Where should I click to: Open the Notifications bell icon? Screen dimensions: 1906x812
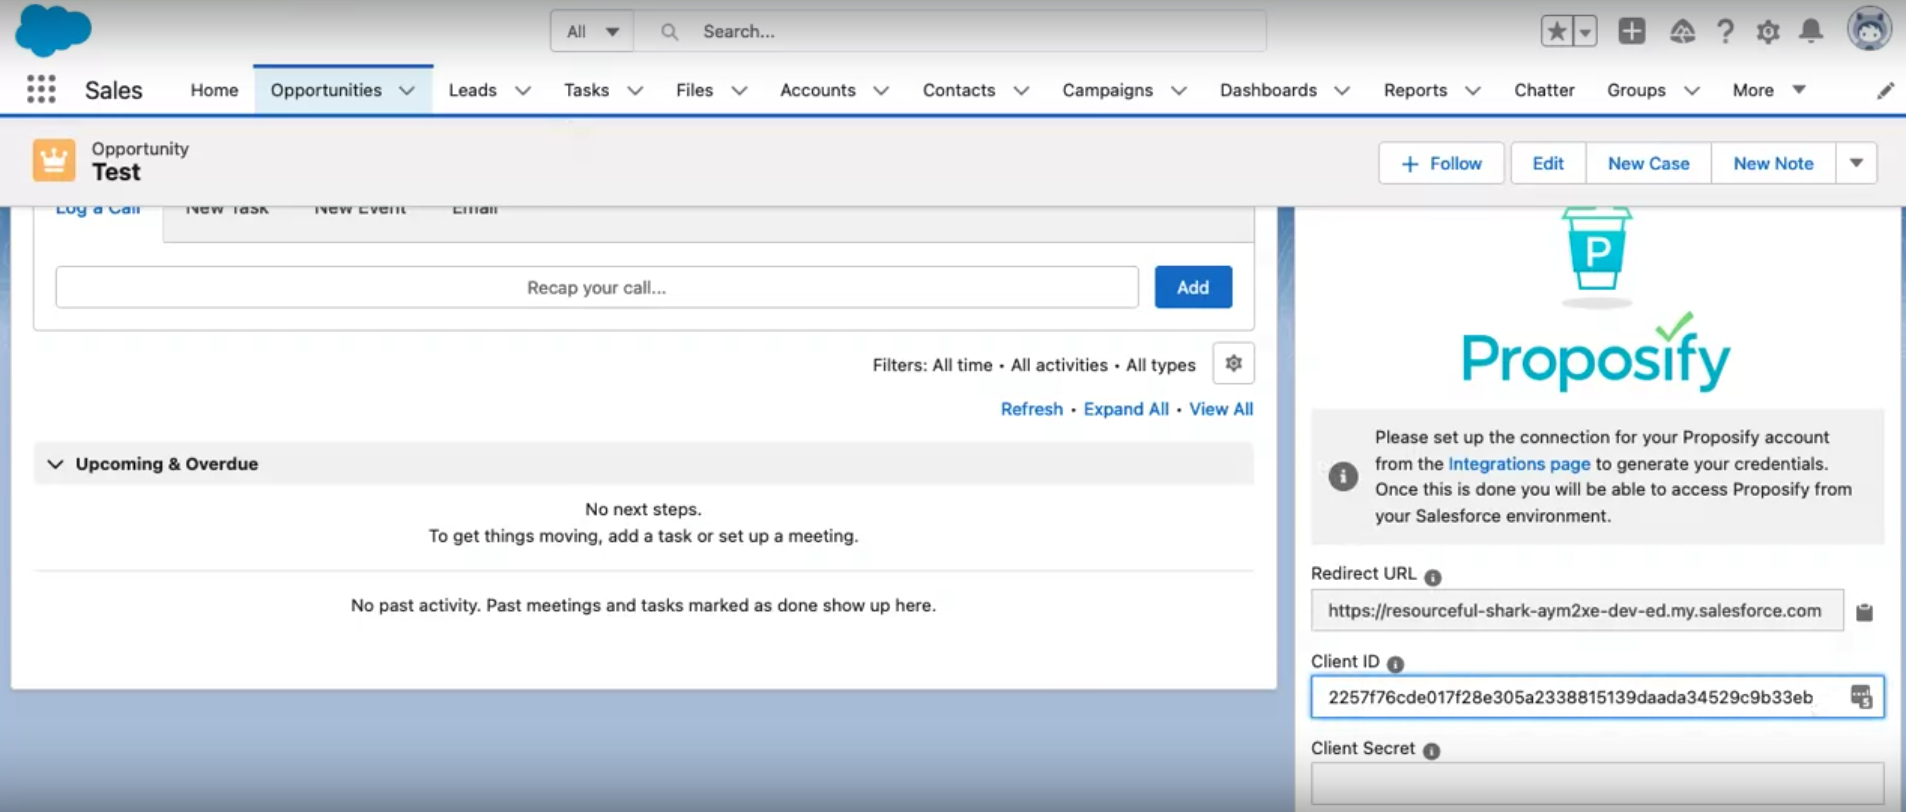pos(1811,32)
